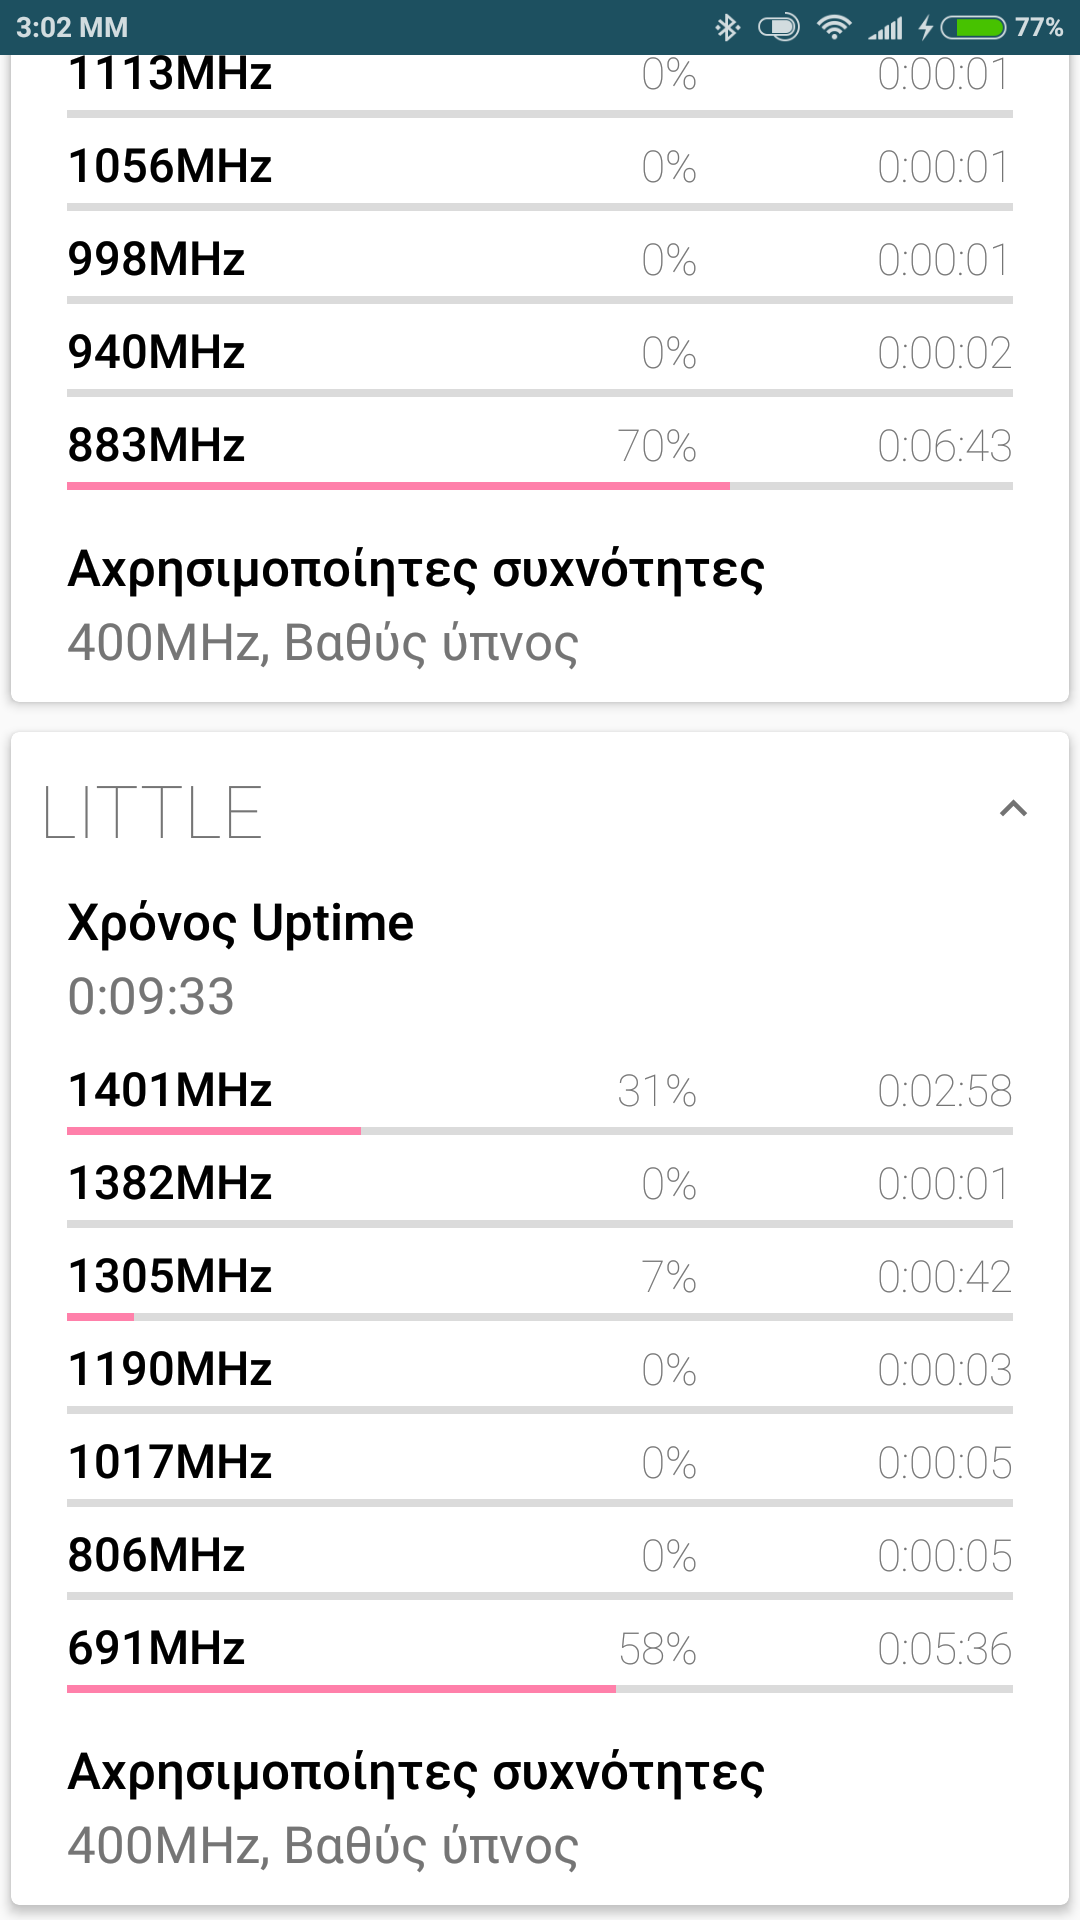
Task: Tap the battery indicator icon
Action: click(973, 27)
